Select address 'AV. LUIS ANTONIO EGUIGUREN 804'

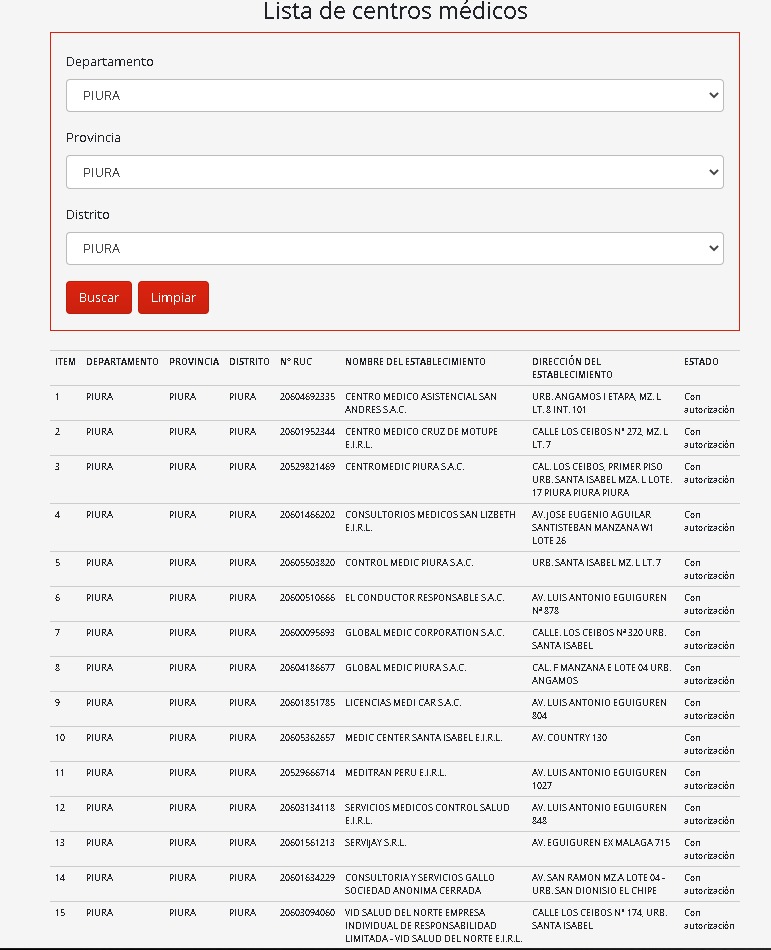coord(599,709)
